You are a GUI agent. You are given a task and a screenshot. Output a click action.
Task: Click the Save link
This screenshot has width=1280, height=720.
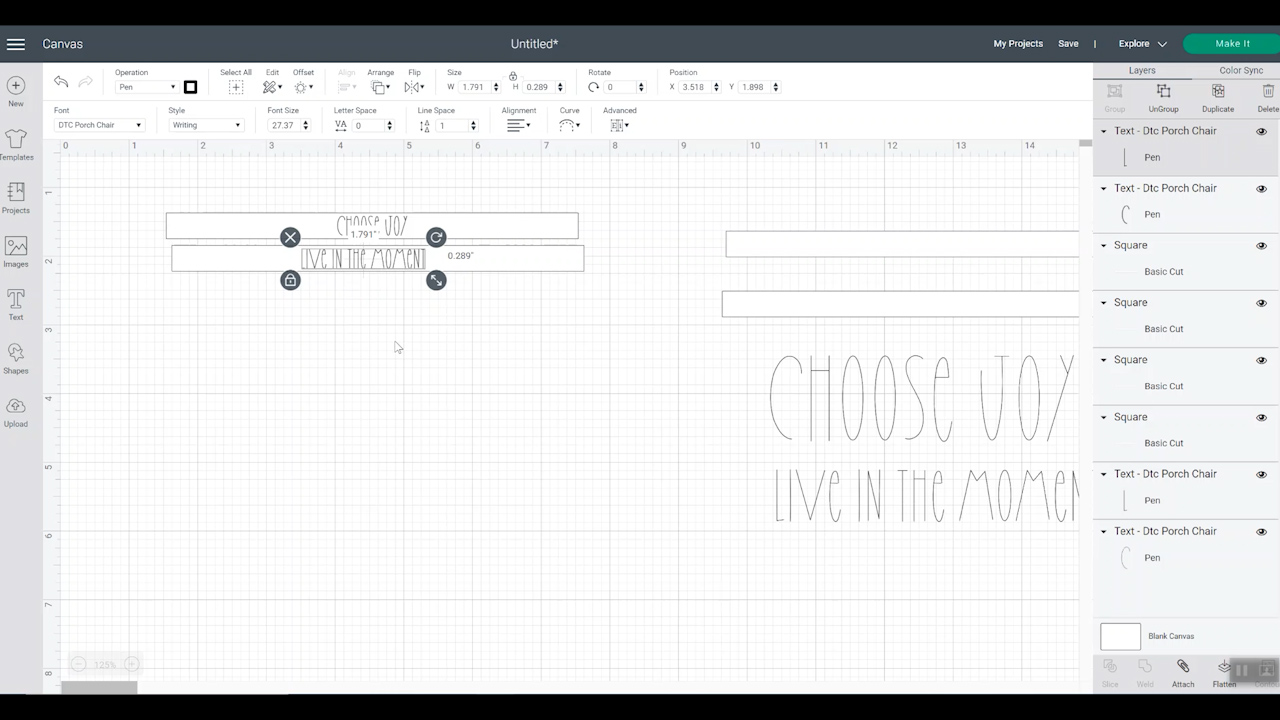click(x=1068, y=44)
